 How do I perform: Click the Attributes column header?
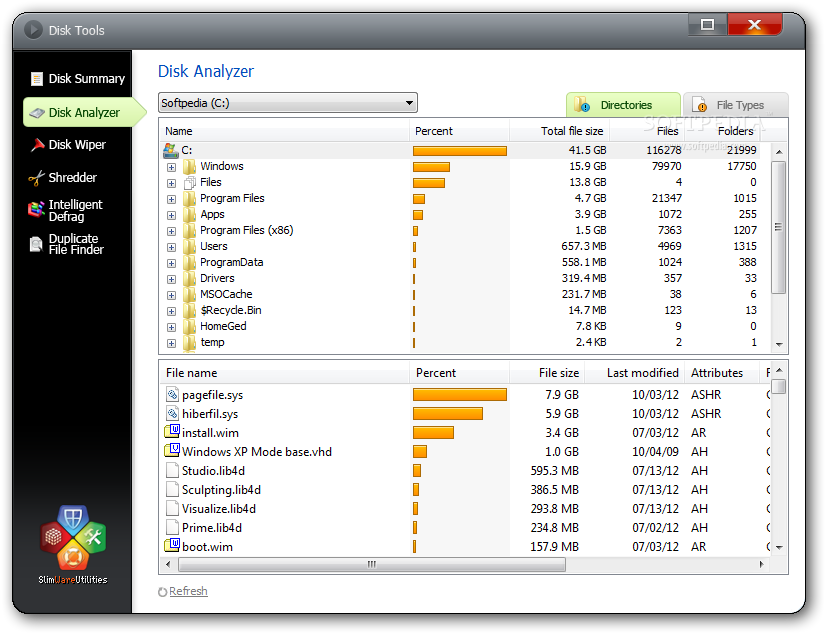pyautogui.click(x=722, y=373)
